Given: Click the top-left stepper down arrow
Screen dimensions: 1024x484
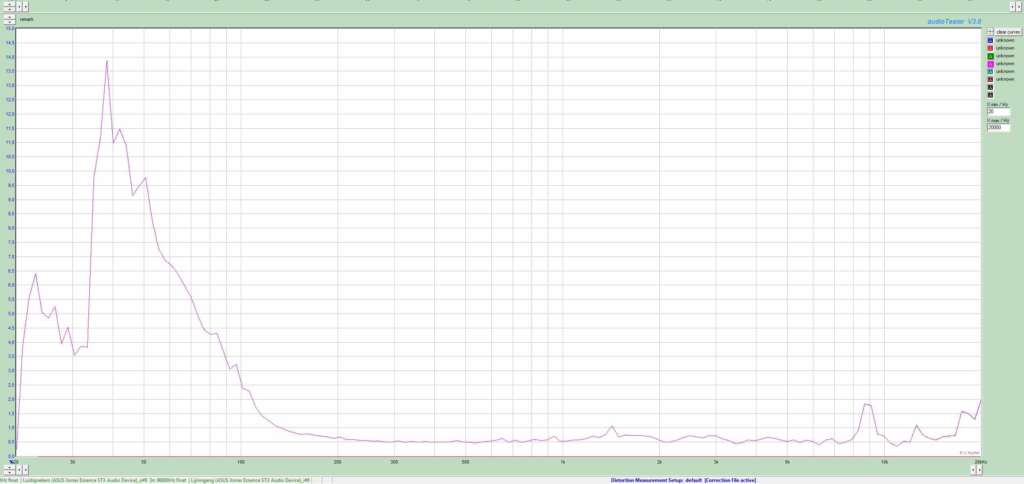Looking at the screenshot, I should (9, 9).
